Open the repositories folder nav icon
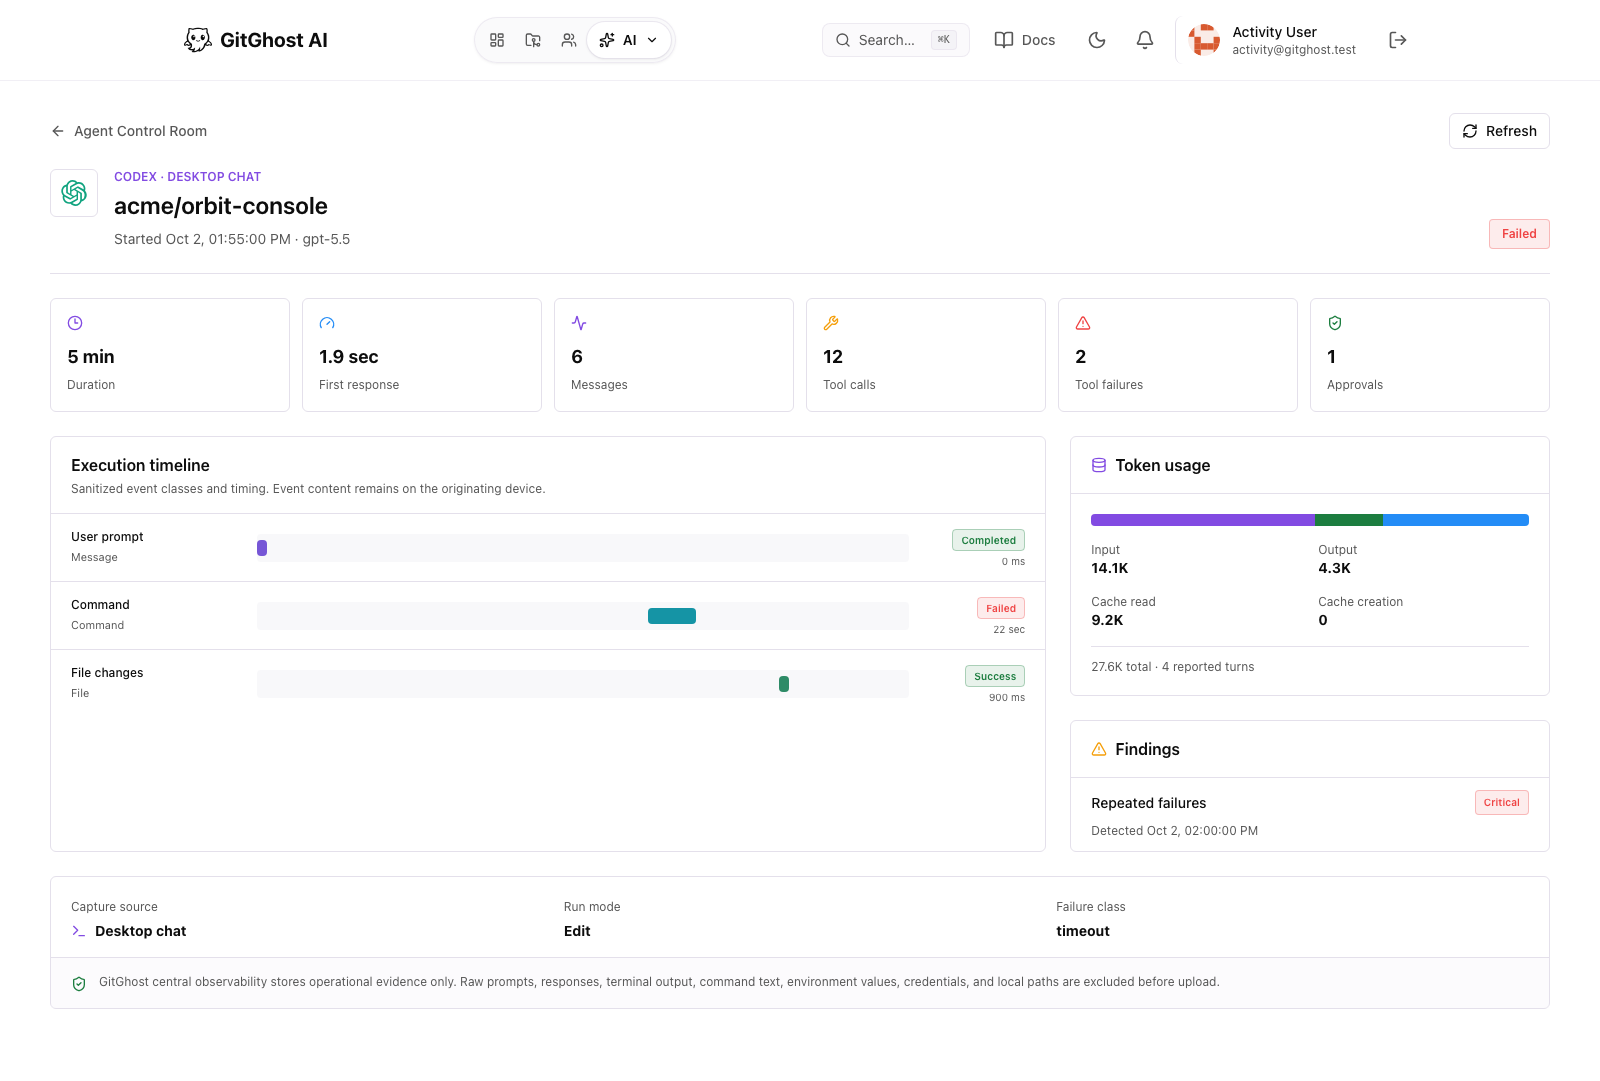This screenshot has height=1081, width=1600. 533,40
